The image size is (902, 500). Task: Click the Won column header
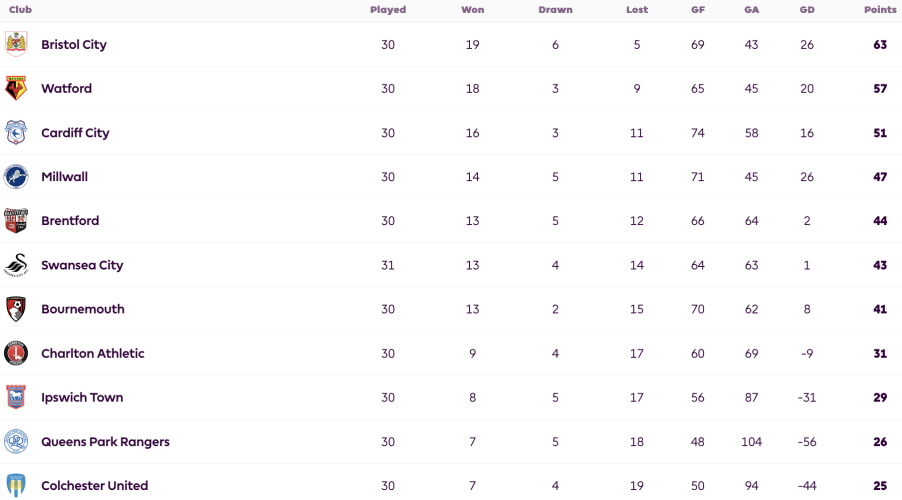473,10
